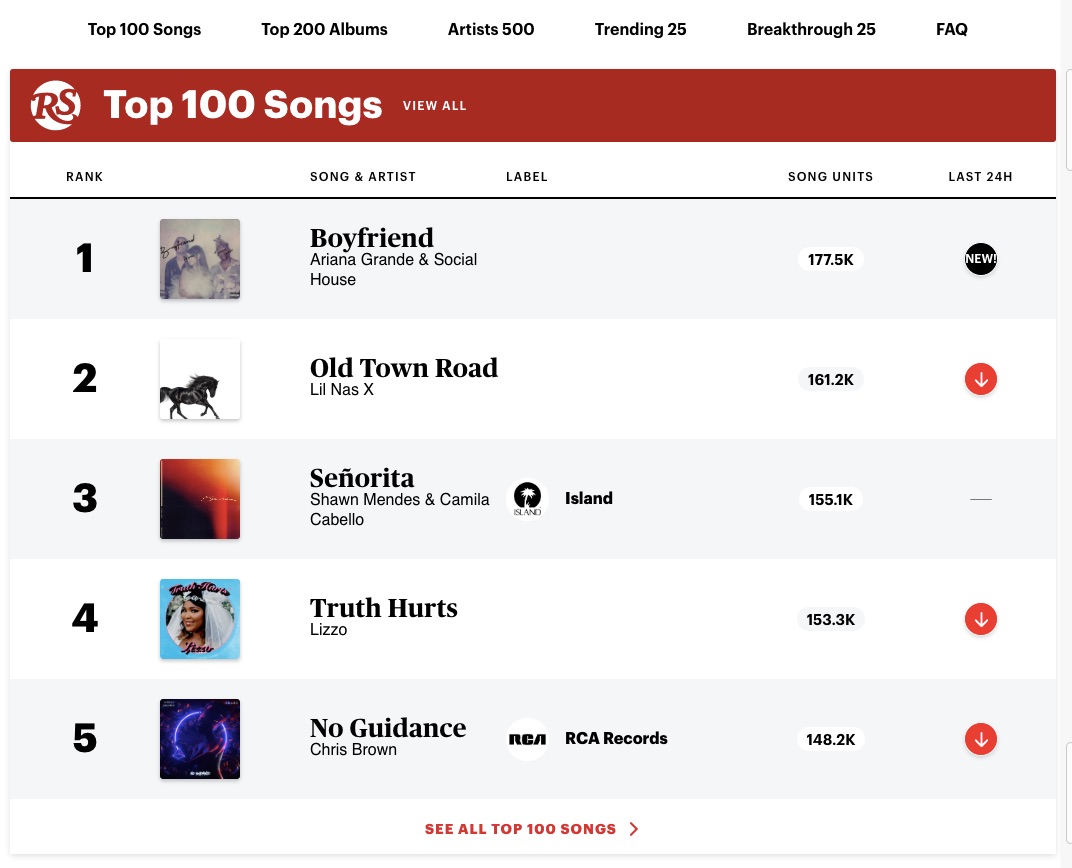Click the red down arrow for Old Town Road
Image resolution: width=1072 pixels, height=868 pixels.
coord(980,379)
